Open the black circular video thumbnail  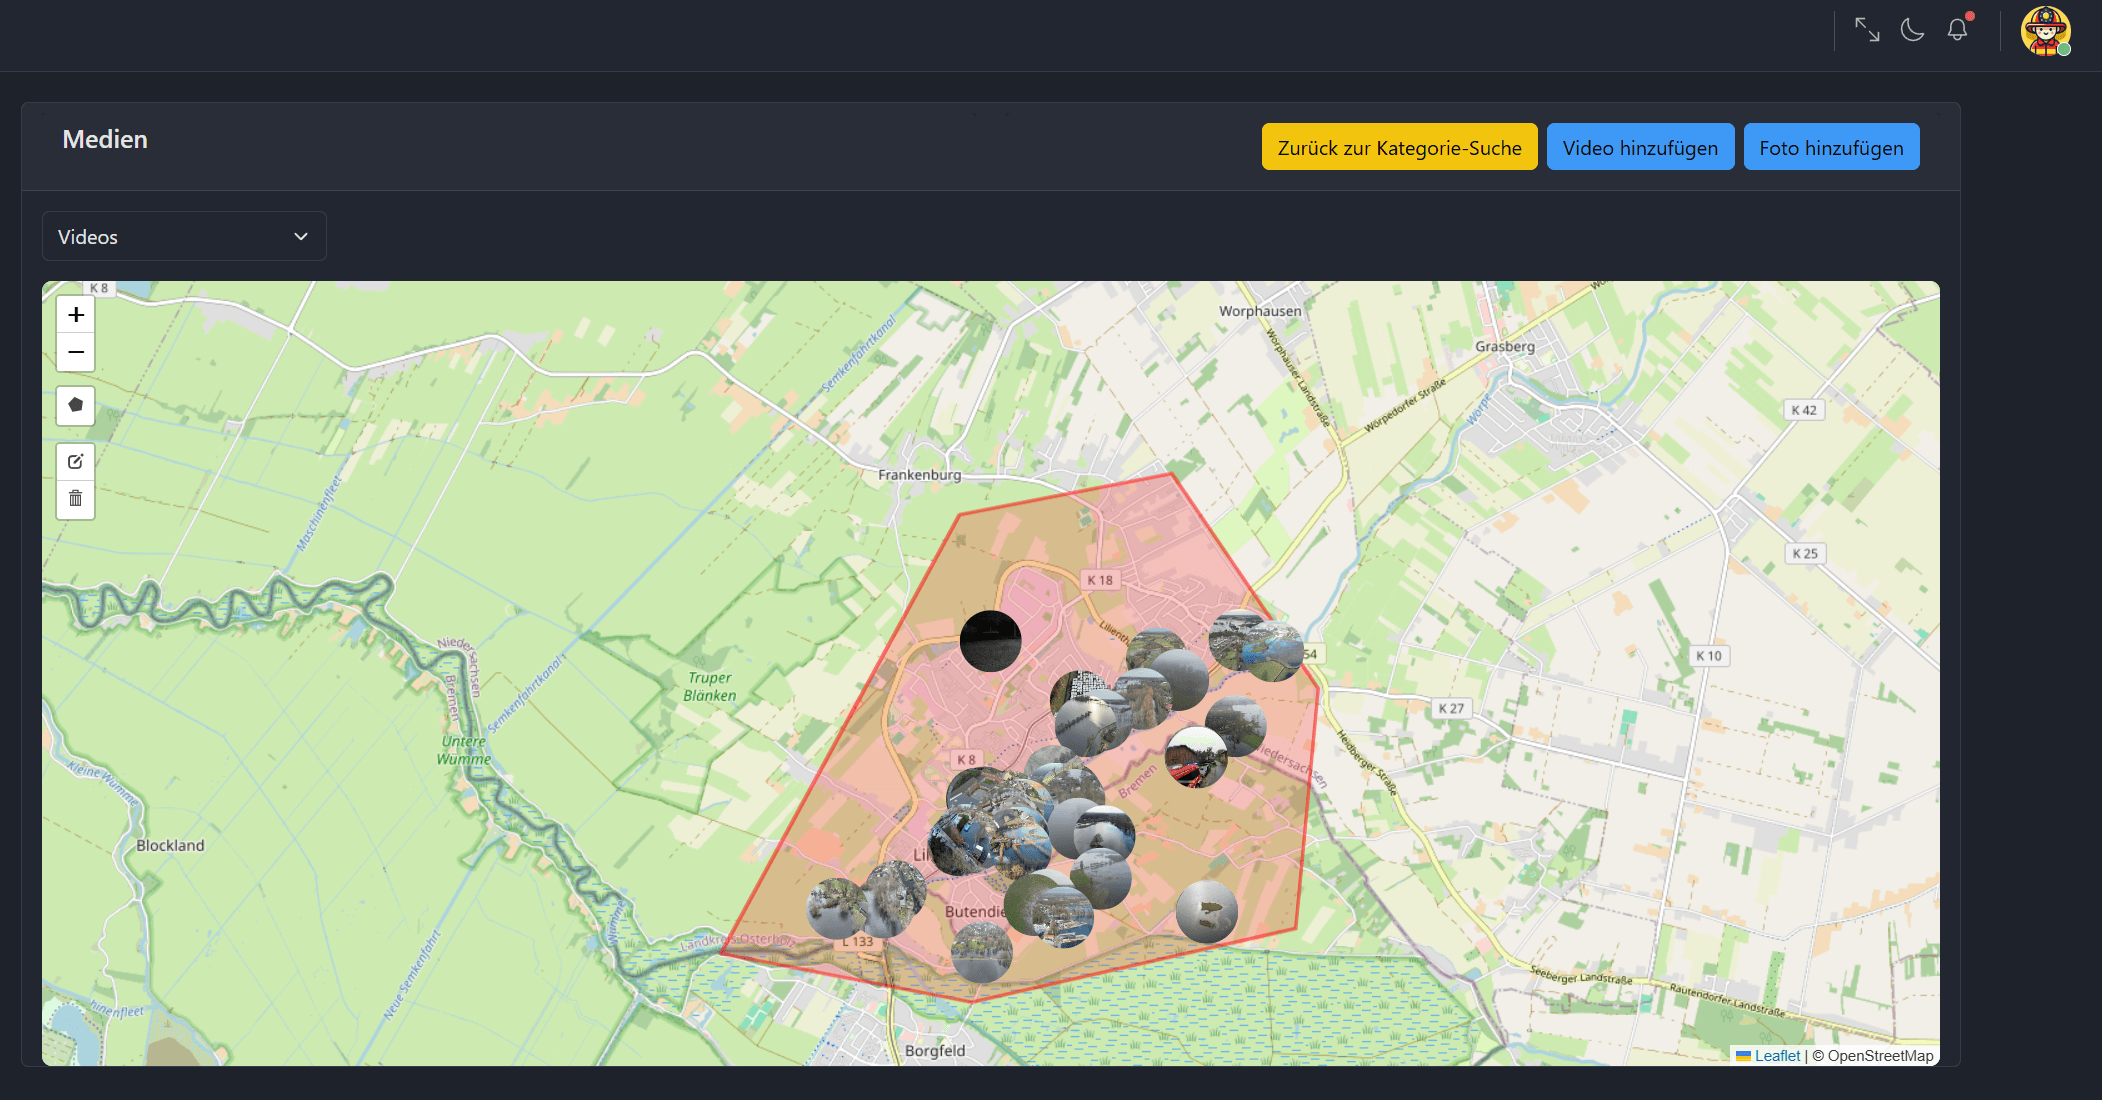[990, 641]
